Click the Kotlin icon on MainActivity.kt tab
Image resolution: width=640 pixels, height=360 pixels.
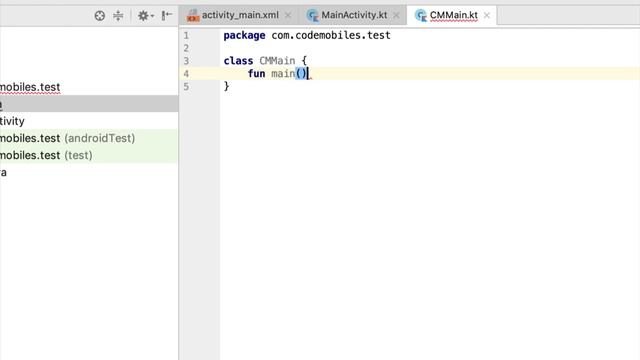tap(313, 16)
